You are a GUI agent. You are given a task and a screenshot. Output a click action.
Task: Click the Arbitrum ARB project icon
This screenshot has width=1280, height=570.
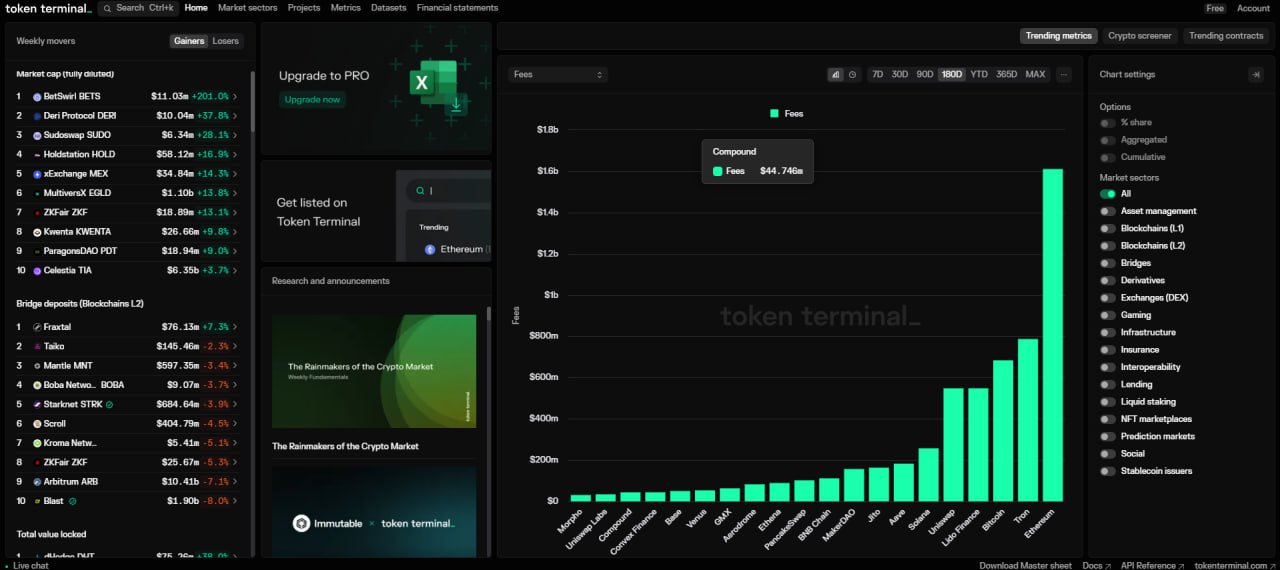click(37, 482)
